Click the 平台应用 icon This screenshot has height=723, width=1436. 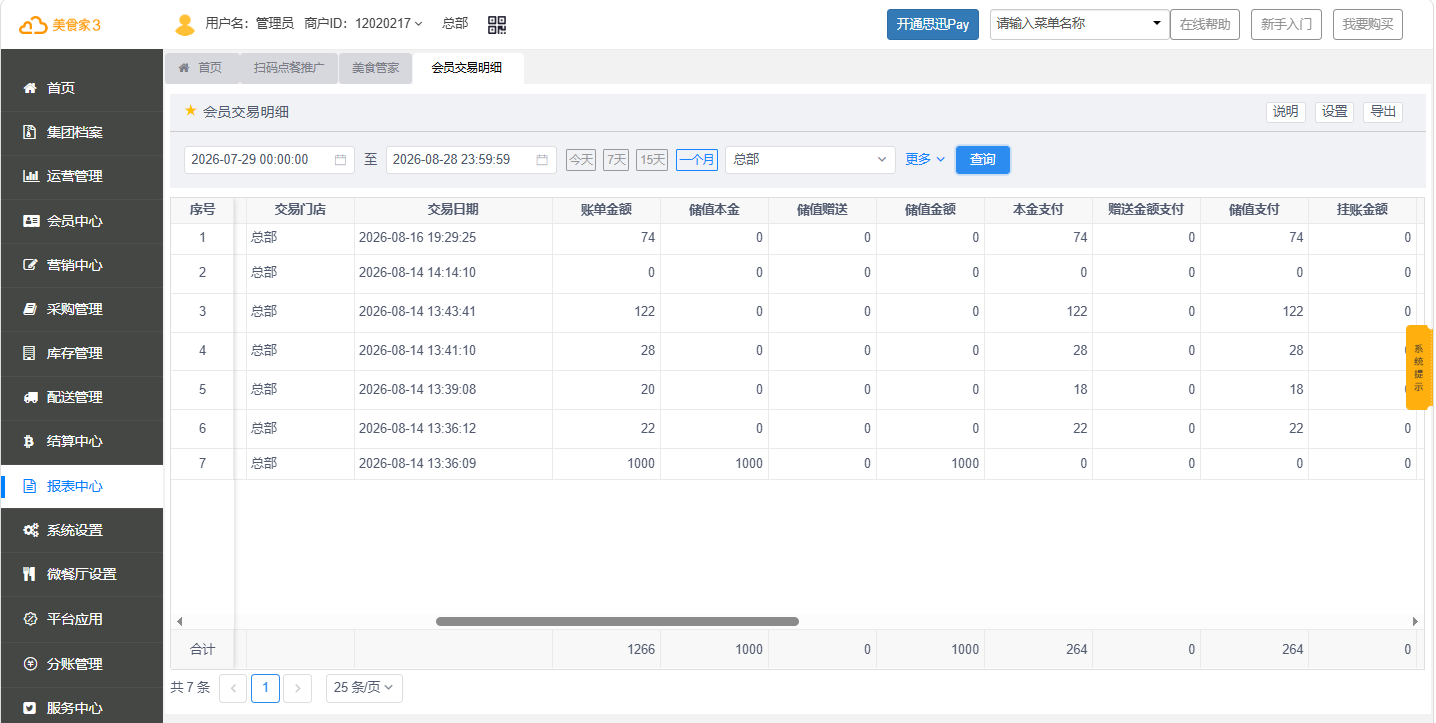[30, 619]
